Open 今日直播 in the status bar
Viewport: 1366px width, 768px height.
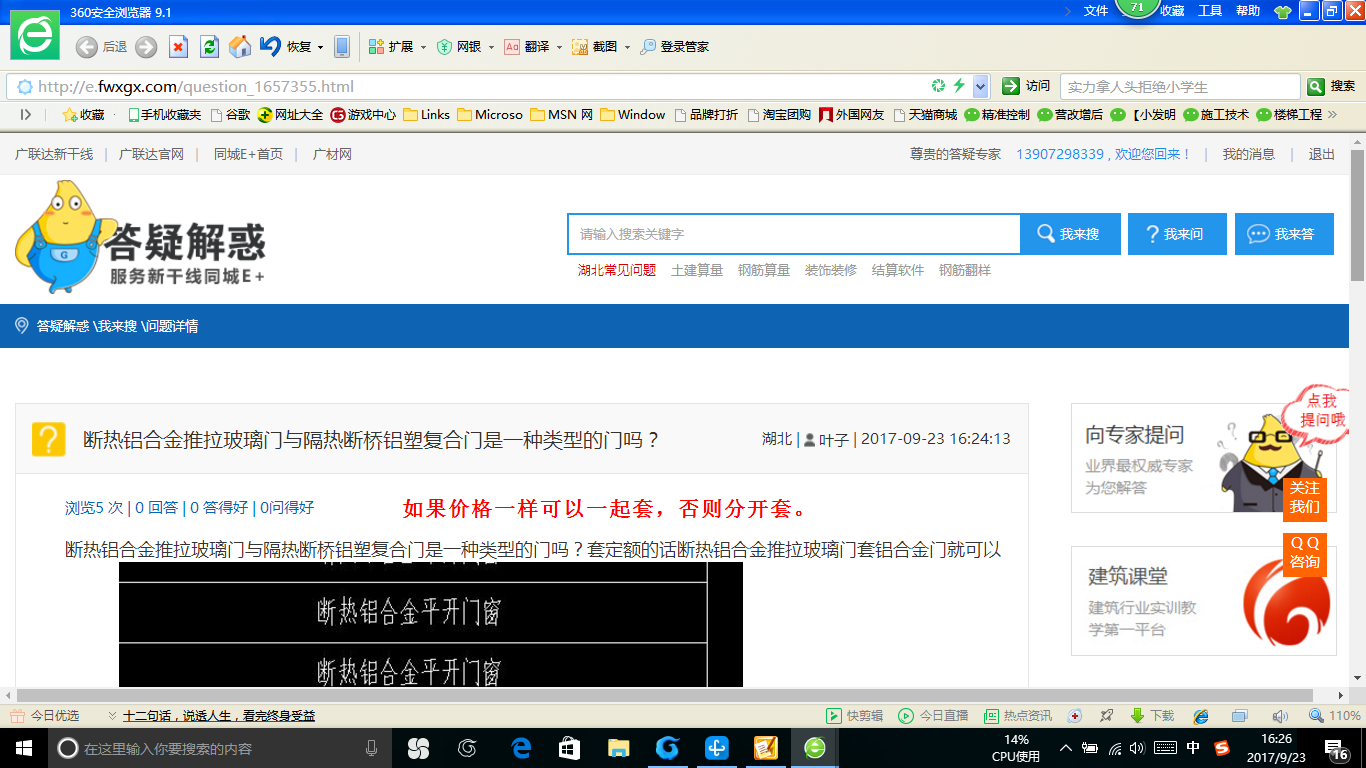(x=933, y=716)
